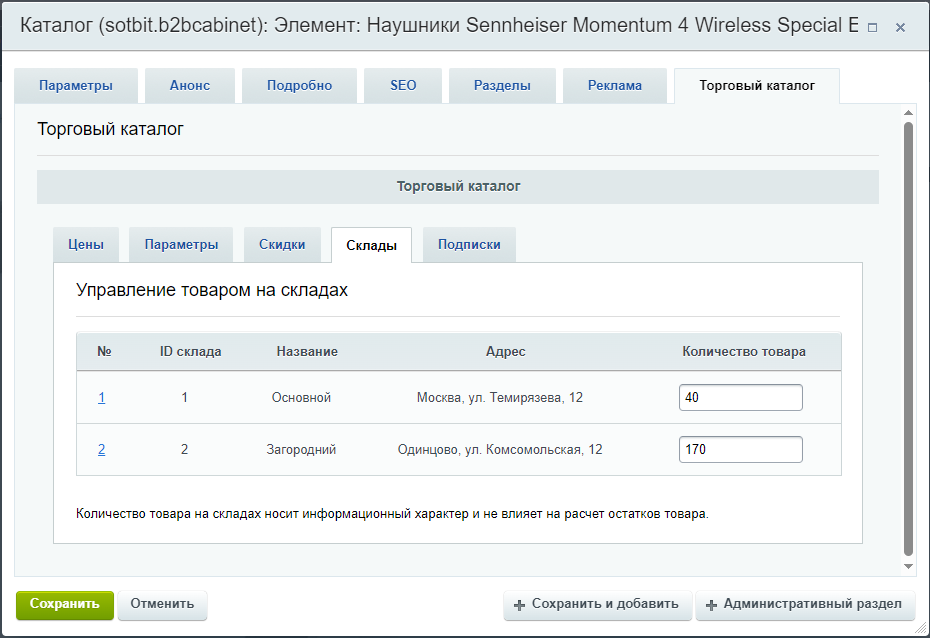Viewport: 930px width, 638px height.
Task: Select the Загородний warehouse name cell
Action: [x=301, y=450]
